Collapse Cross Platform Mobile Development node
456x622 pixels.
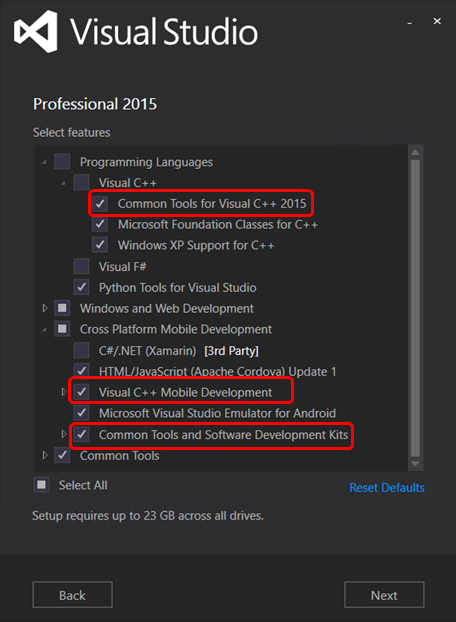tap(44, 330)
